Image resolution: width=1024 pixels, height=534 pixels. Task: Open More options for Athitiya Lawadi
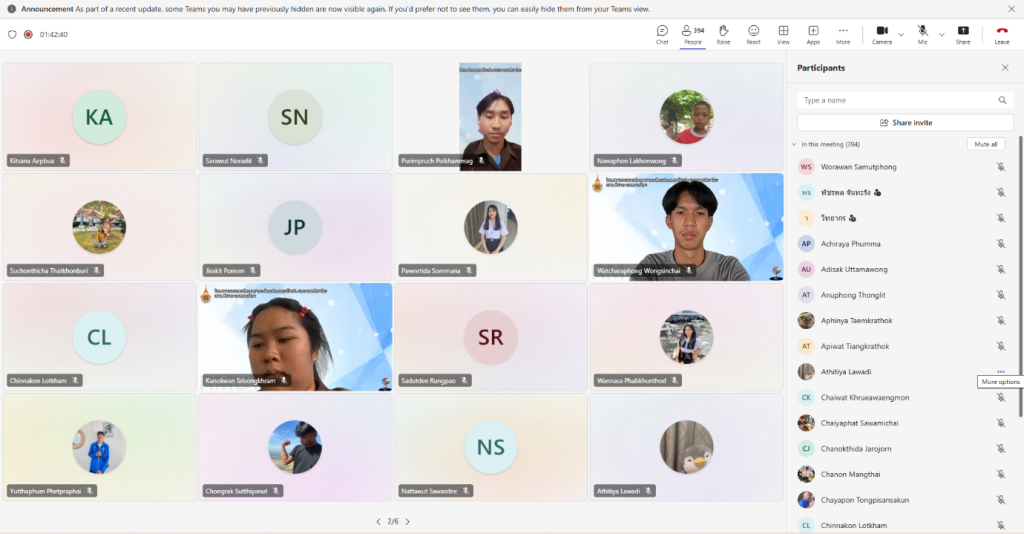tap(1000, 372)
